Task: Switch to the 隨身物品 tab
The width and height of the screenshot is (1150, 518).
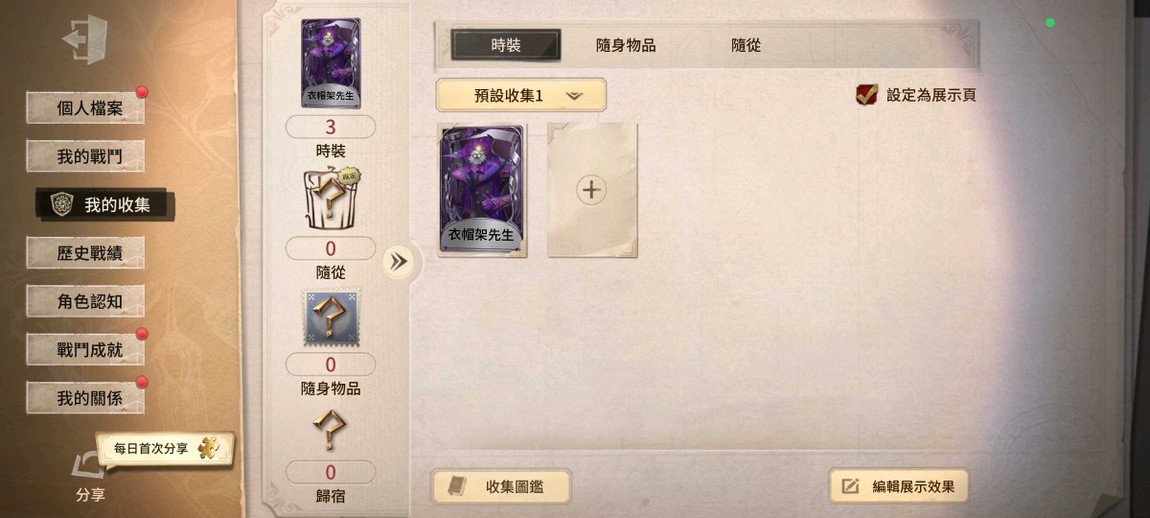Action: [x=626, y=45]
